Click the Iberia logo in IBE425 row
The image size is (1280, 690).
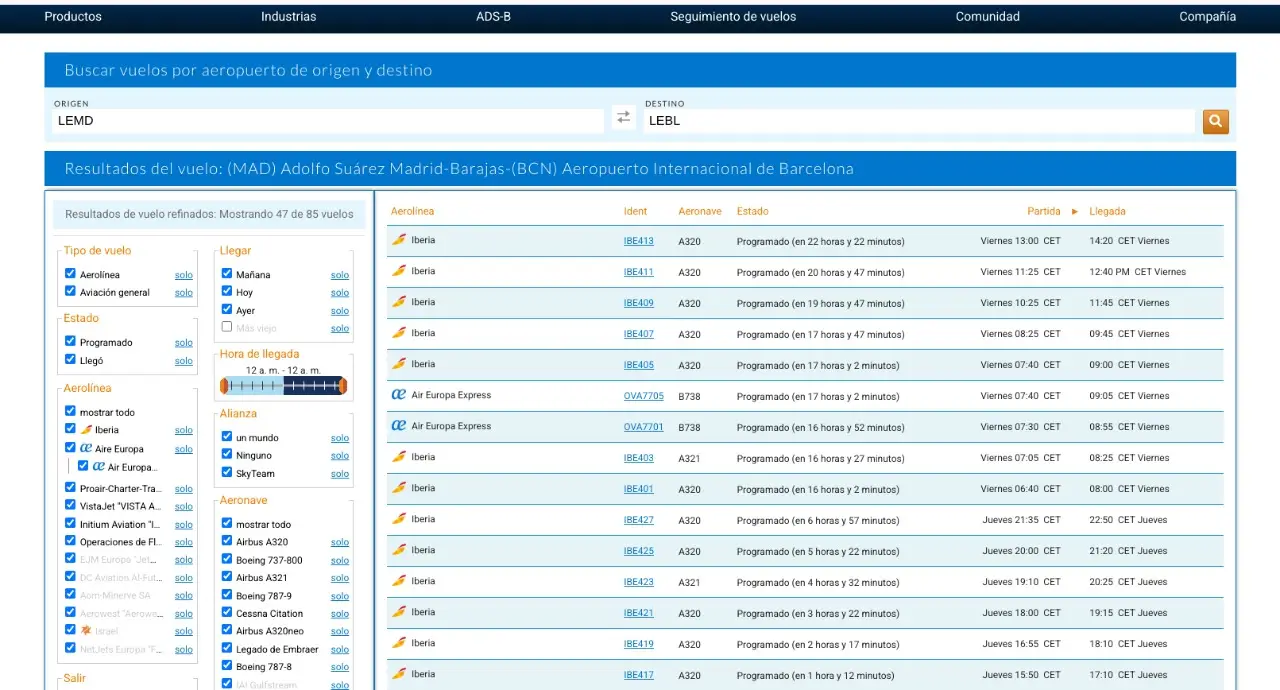[x=399, y=550]
